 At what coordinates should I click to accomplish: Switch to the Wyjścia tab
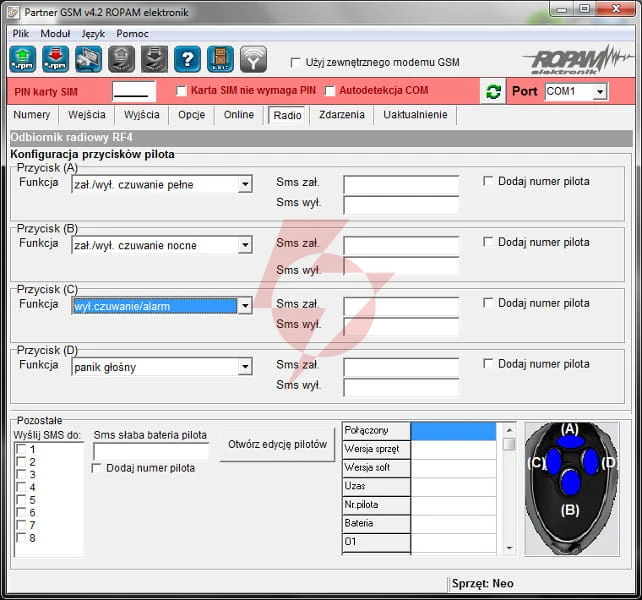click(142, 115)
